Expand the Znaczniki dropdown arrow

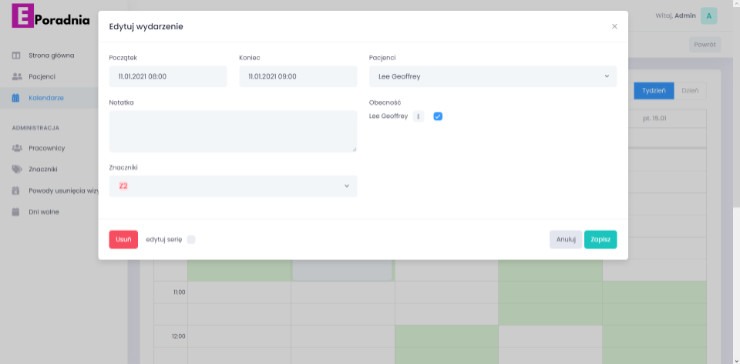346,186
